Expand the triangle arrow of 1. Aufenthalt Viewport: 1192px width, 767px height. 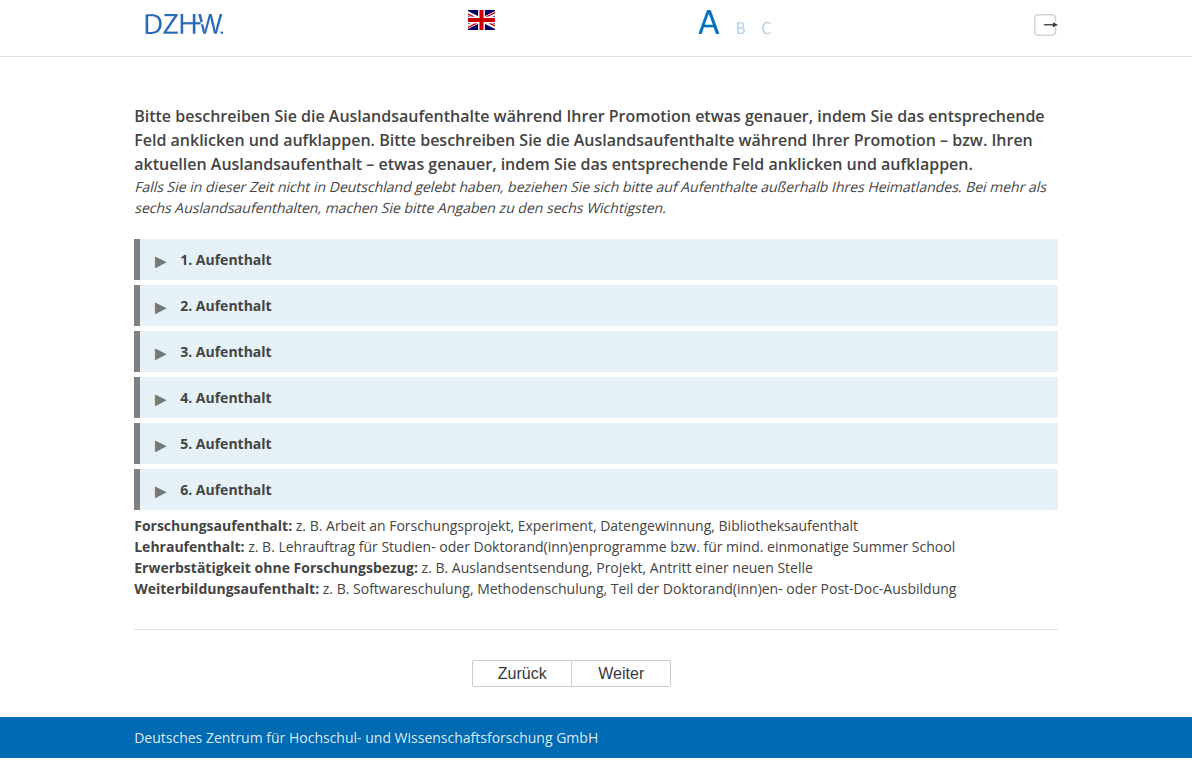[160, 261]
